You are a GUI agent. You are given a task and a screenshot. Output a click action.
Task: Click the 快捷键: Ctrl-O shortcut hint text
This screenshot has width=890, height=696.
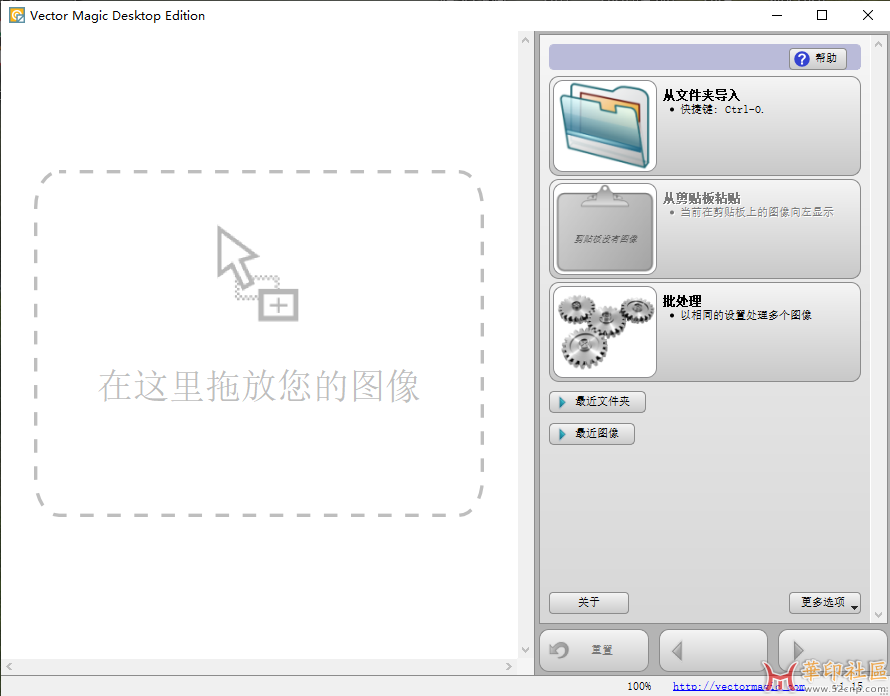click(722, 110)
